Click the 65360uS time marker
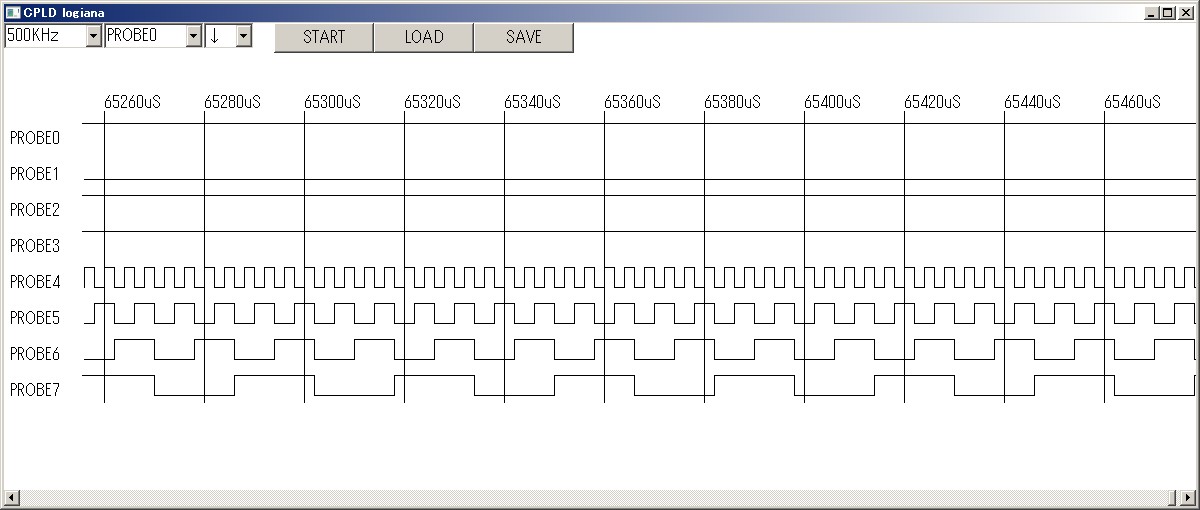This screenshot has height=510, width=1200. [x=632, y=102]
